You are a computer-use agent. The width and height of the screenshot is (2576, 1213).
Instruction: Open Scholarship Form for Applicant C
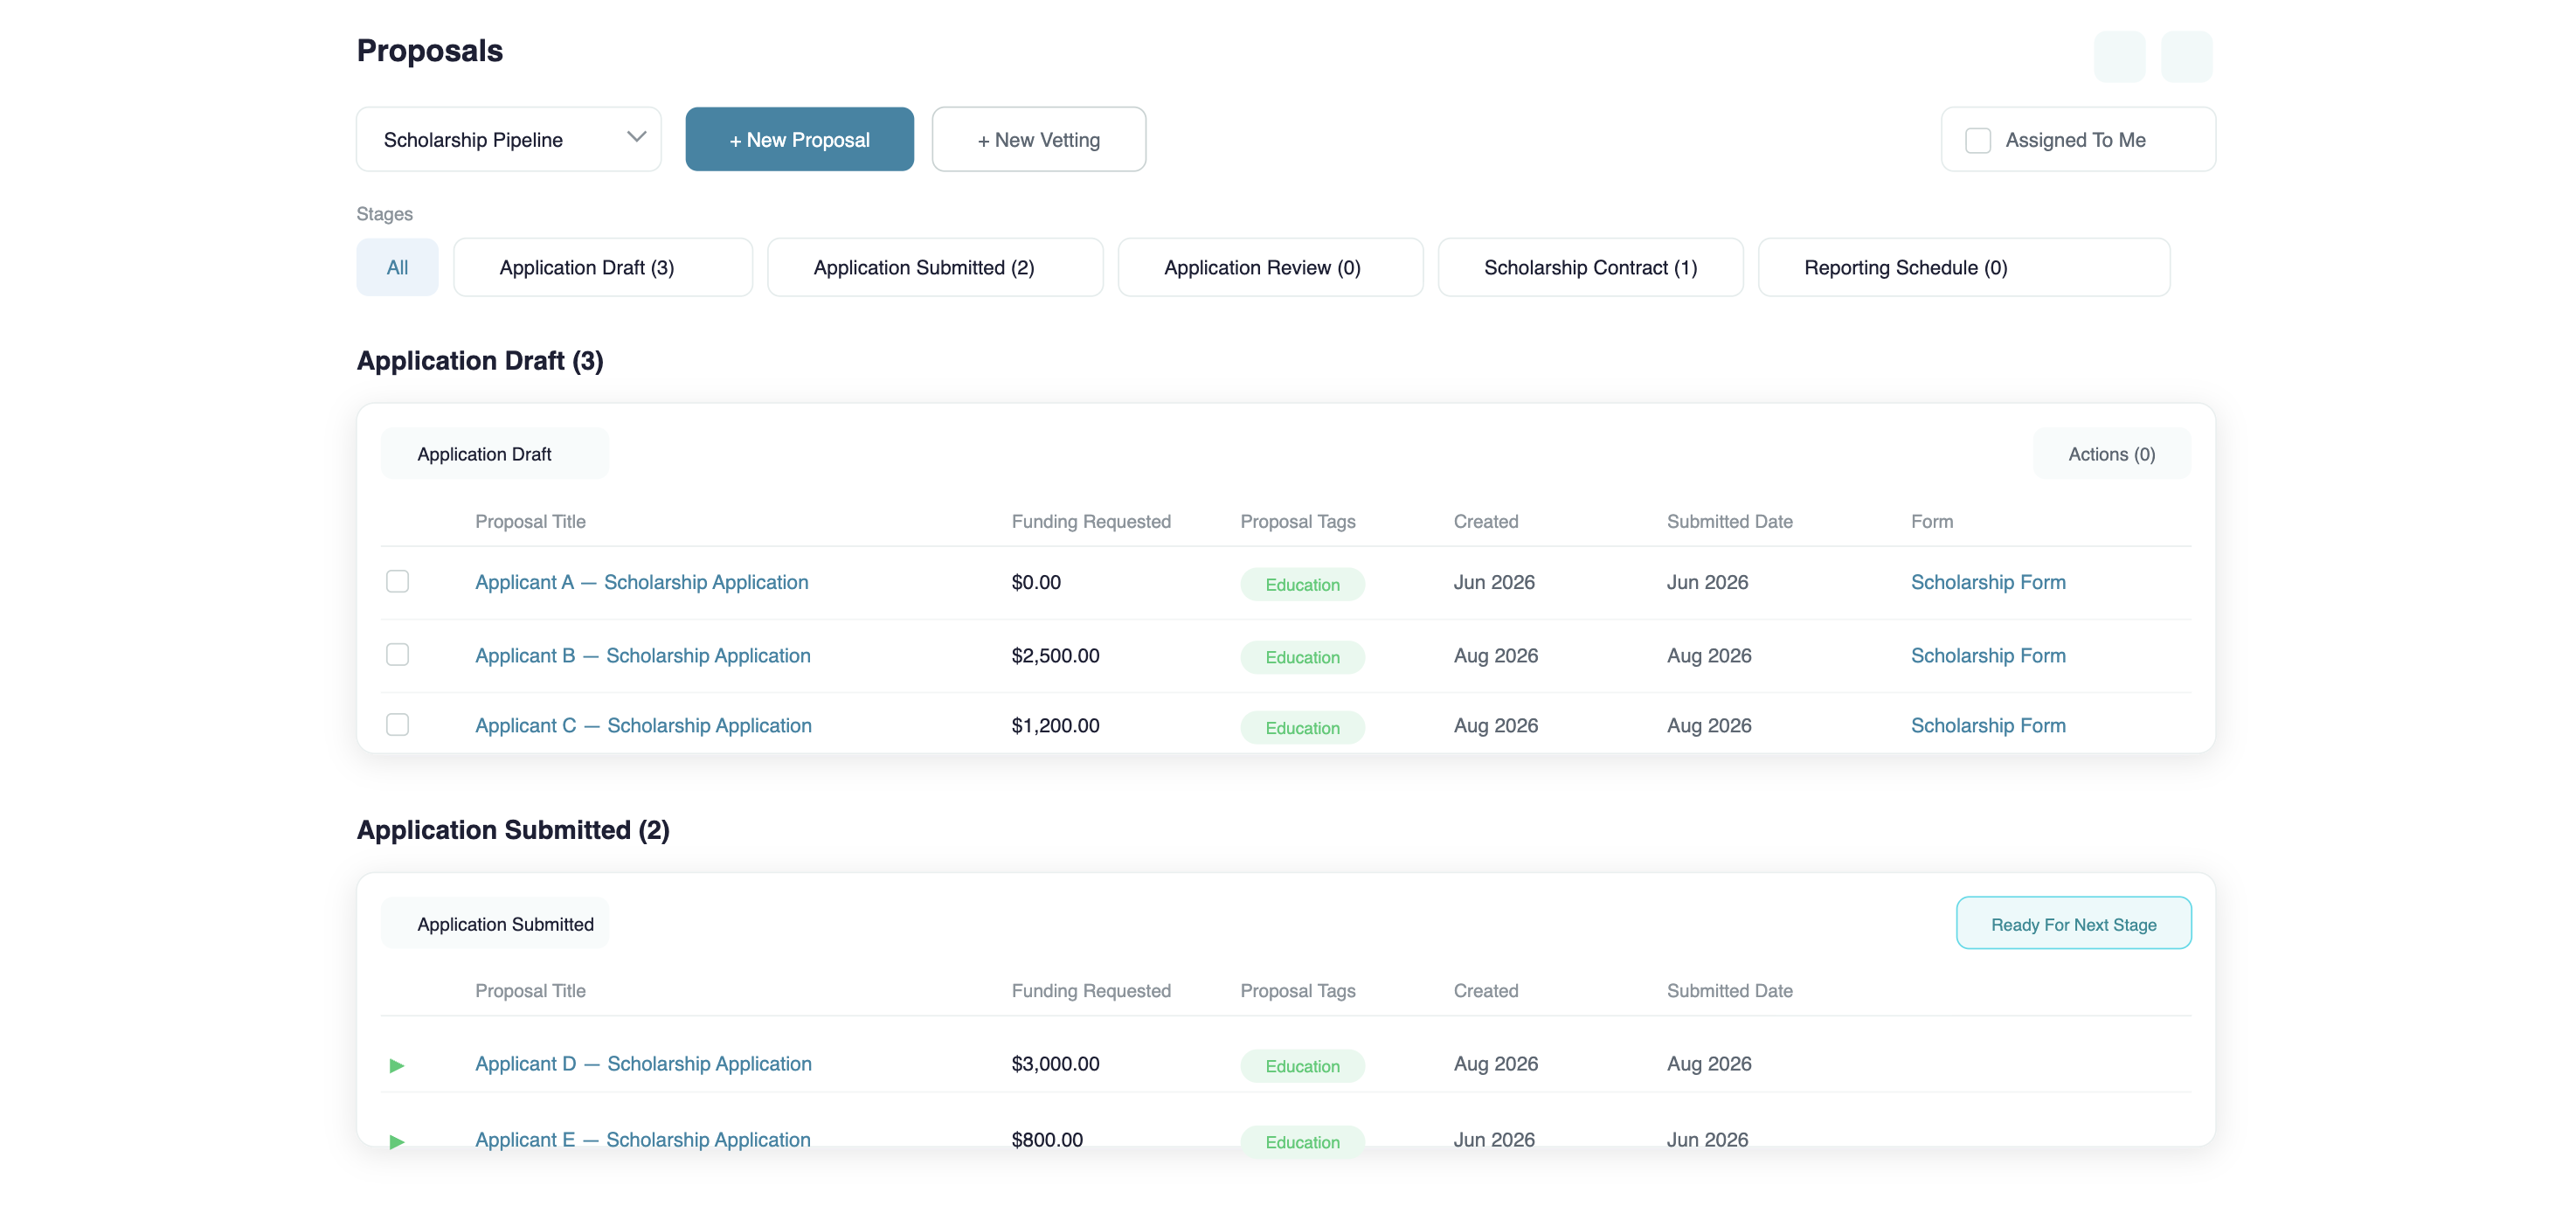1988,726
